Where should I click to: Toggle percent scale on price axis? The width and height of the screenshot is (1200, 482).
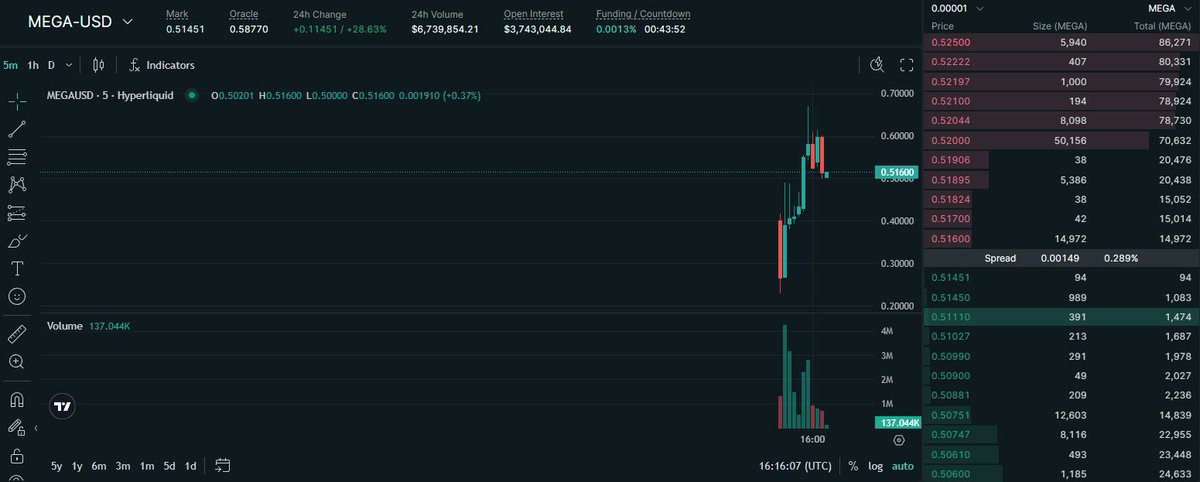(853, 466)
